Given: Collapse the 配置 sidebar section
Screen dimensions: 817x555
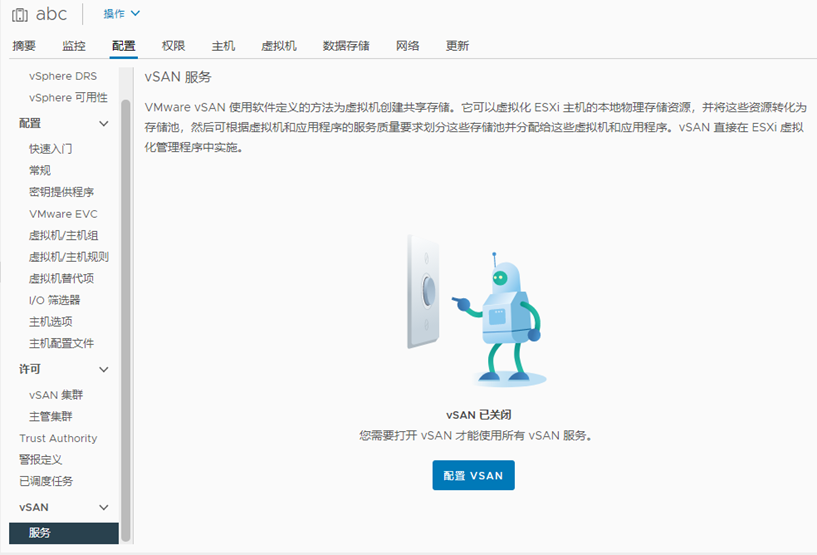Looking at the screenshot, I should 104,124.
